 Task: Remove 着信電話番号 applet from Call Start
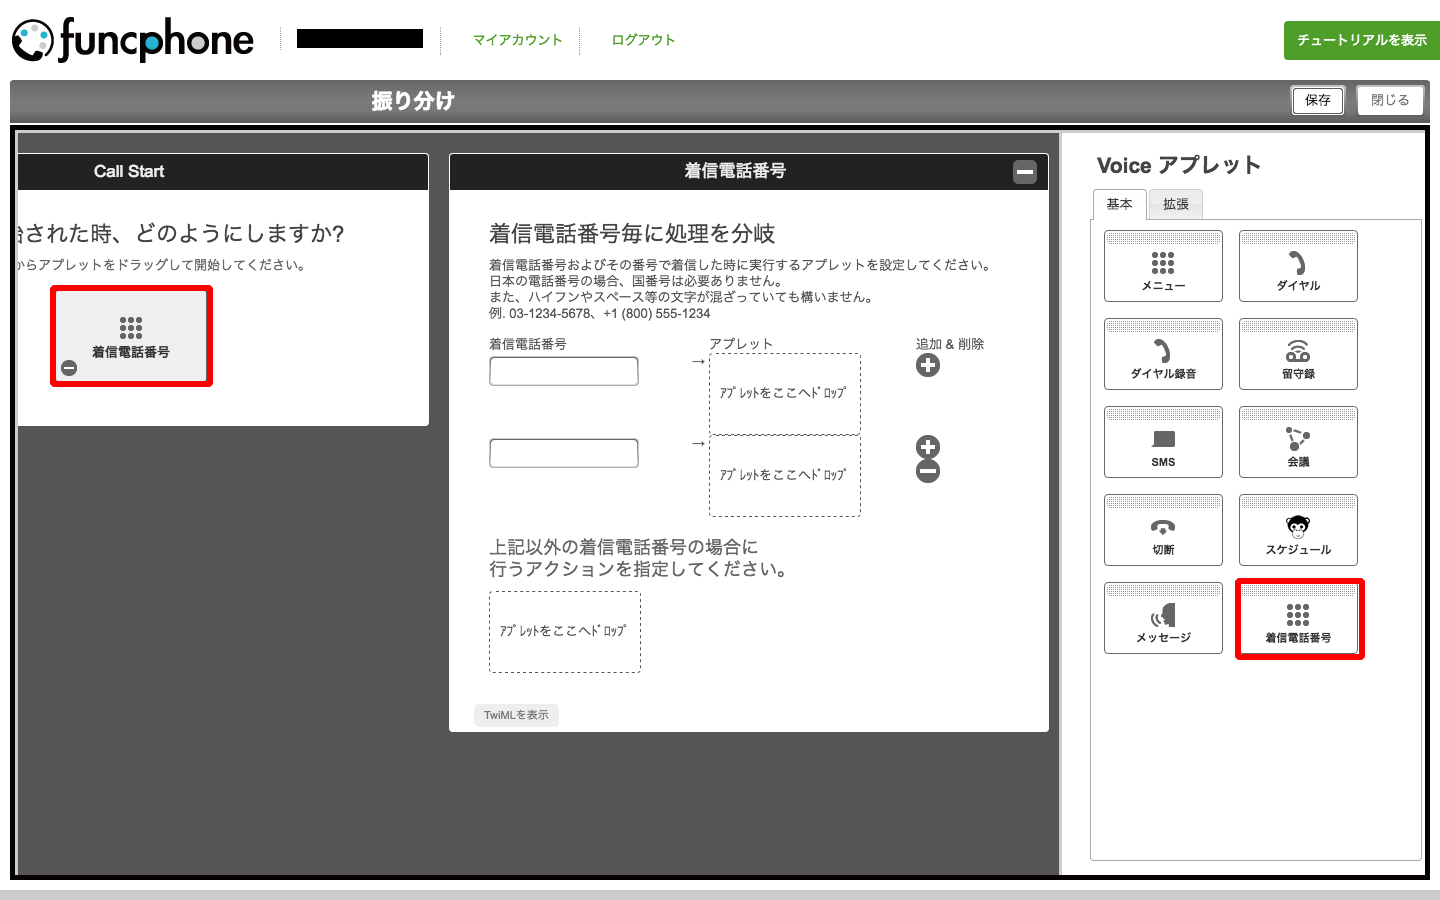69,368
